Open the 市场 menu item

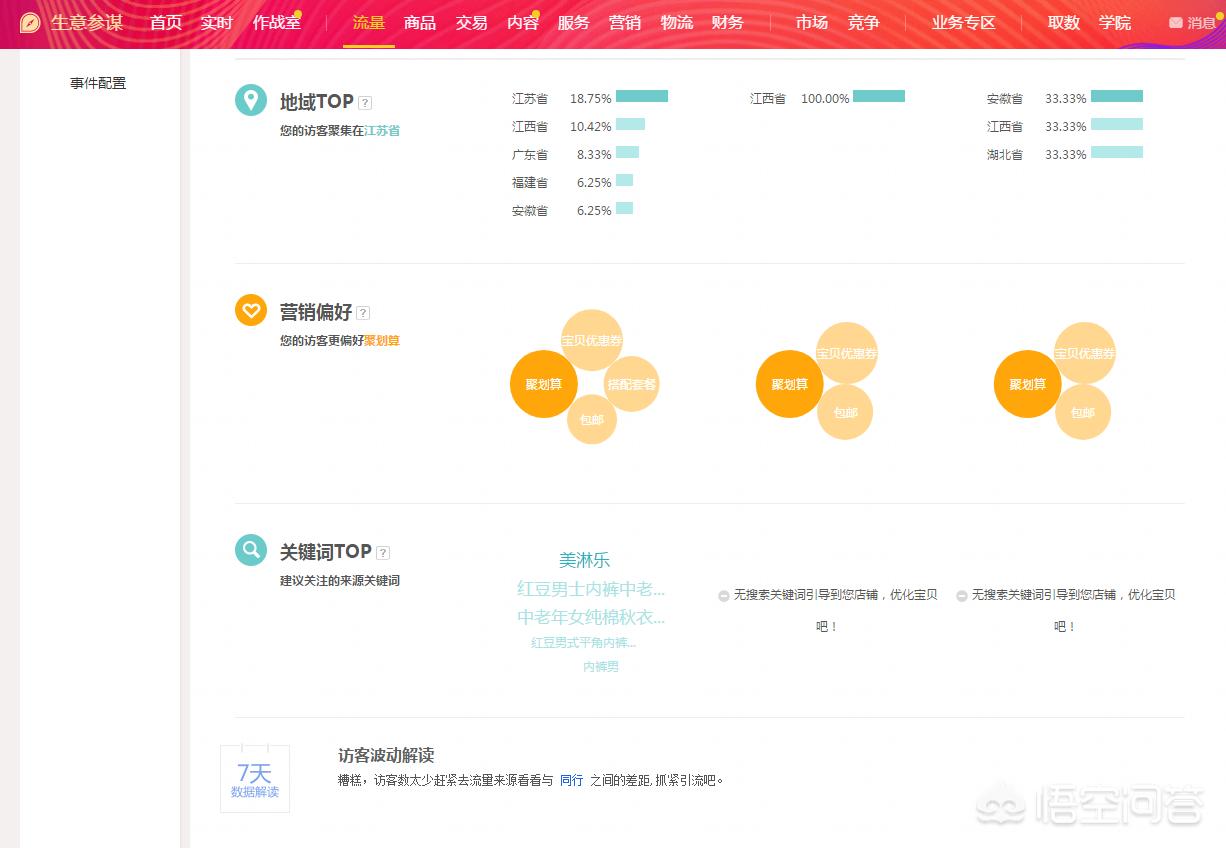point(811,22)
